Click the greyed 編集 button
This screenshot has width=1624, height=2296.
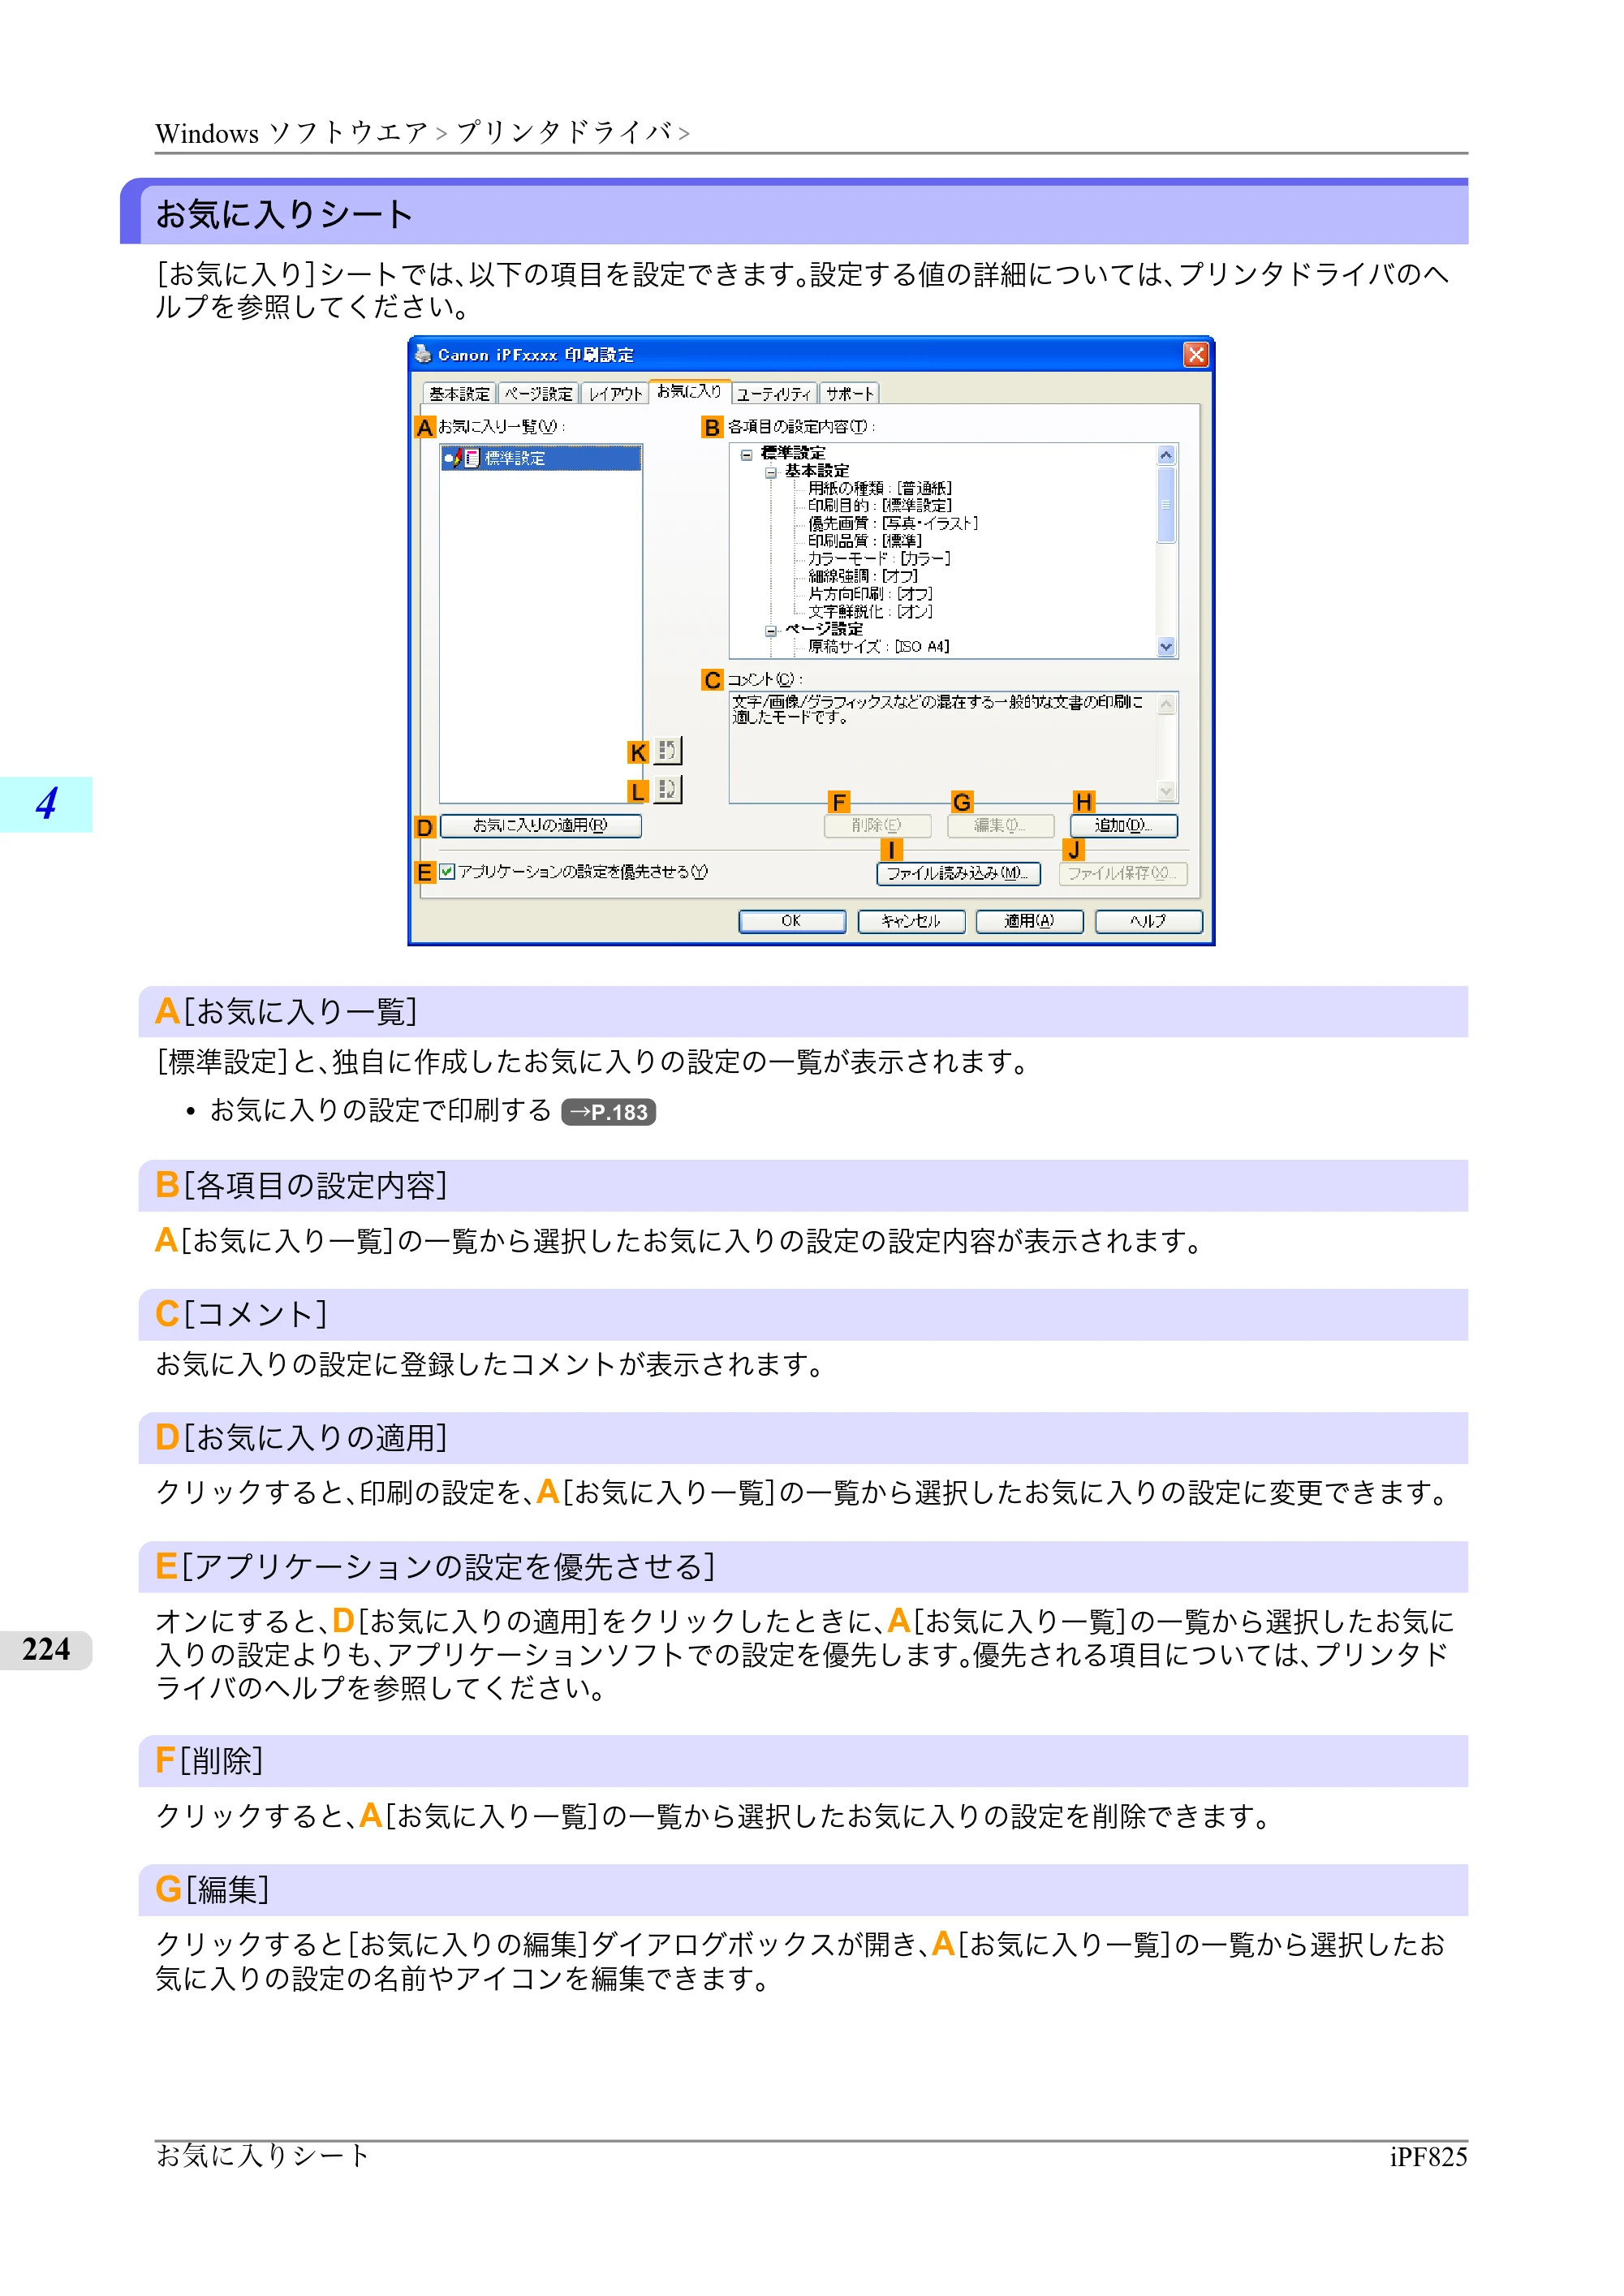point(1000,826)
